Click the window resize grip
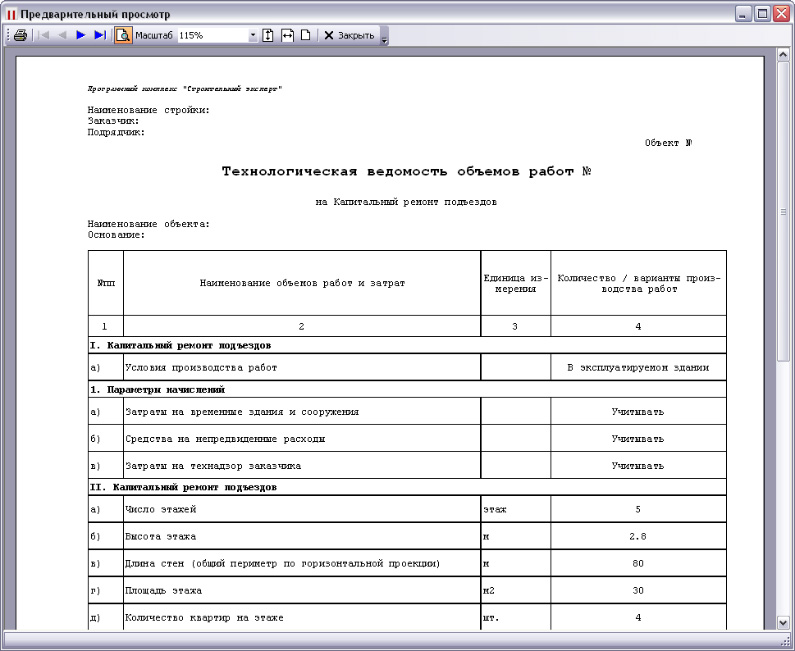795x651 pixels. 787,640
